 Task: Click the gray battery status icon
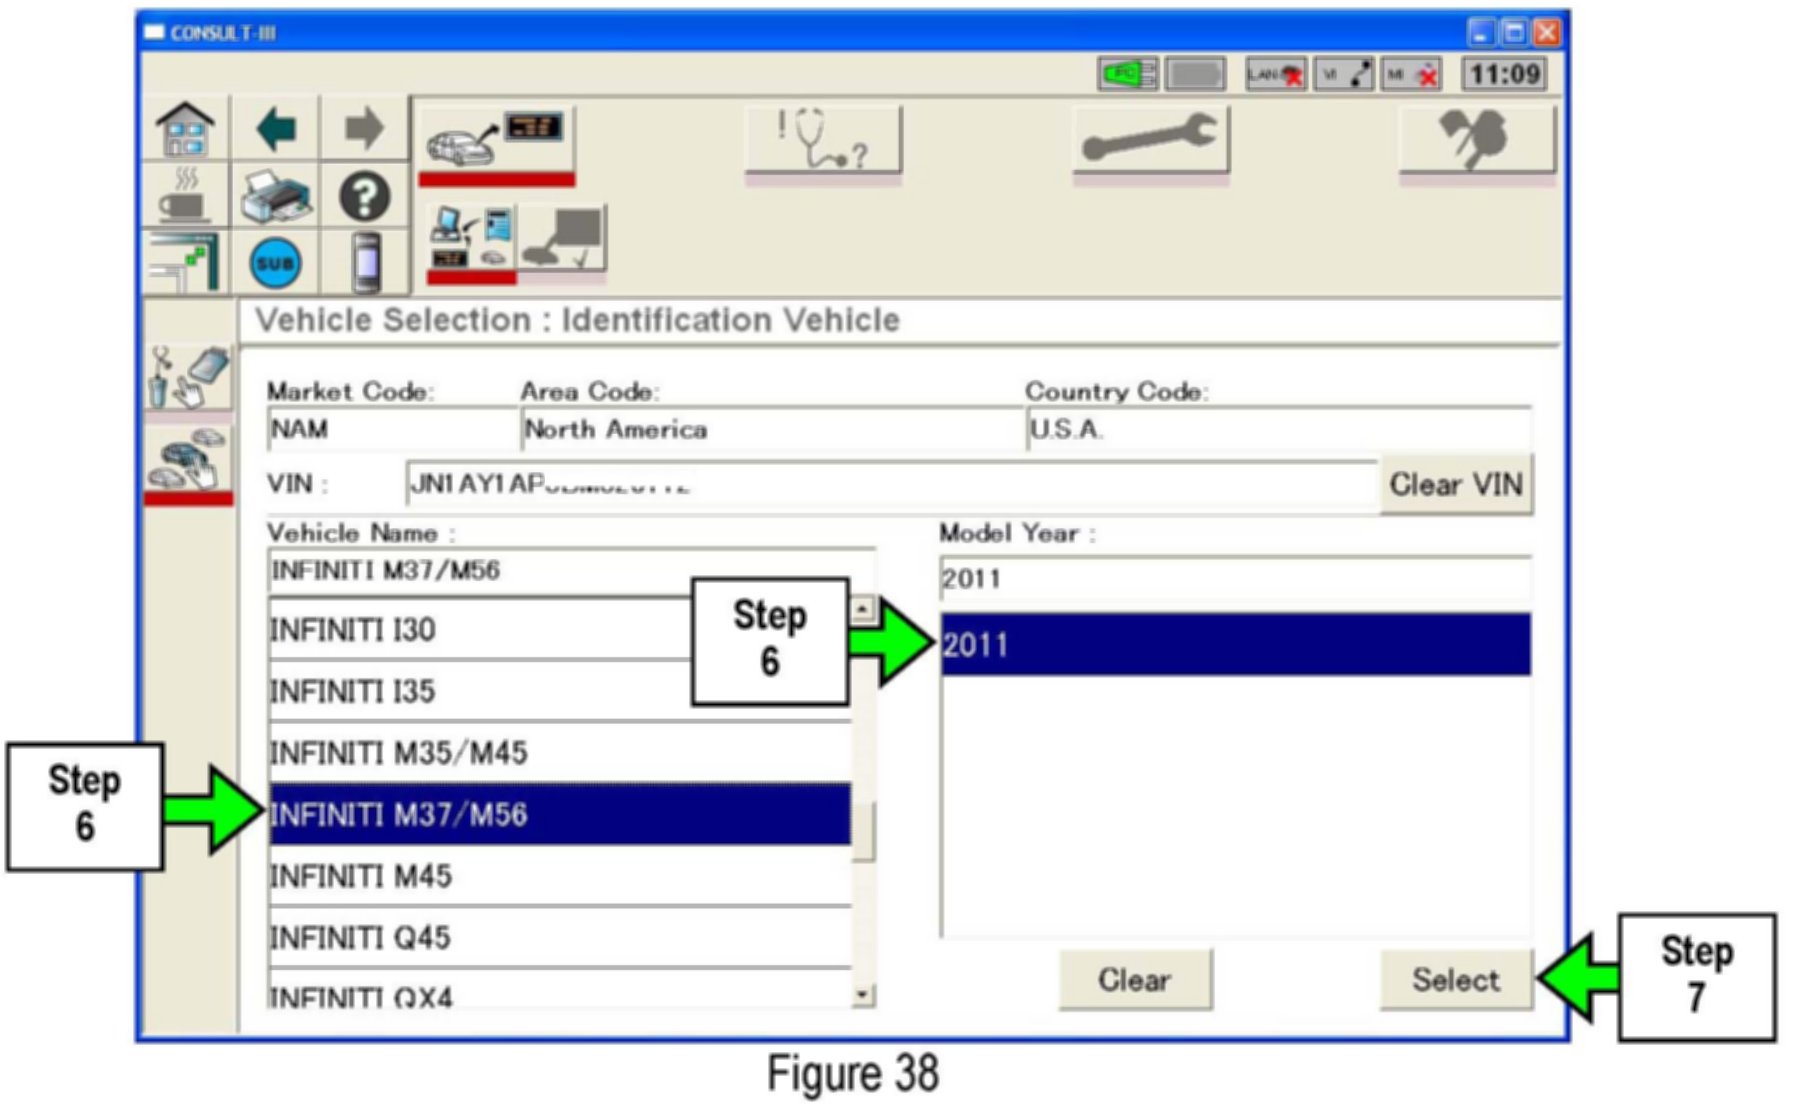point(1195,74)
